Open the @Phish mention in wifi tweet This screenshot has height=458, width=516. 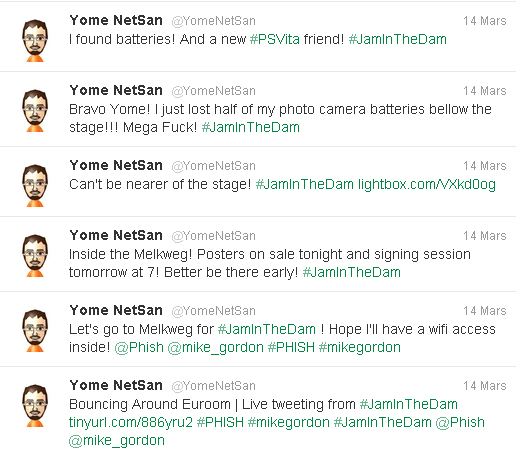click(x=139, y=347)
